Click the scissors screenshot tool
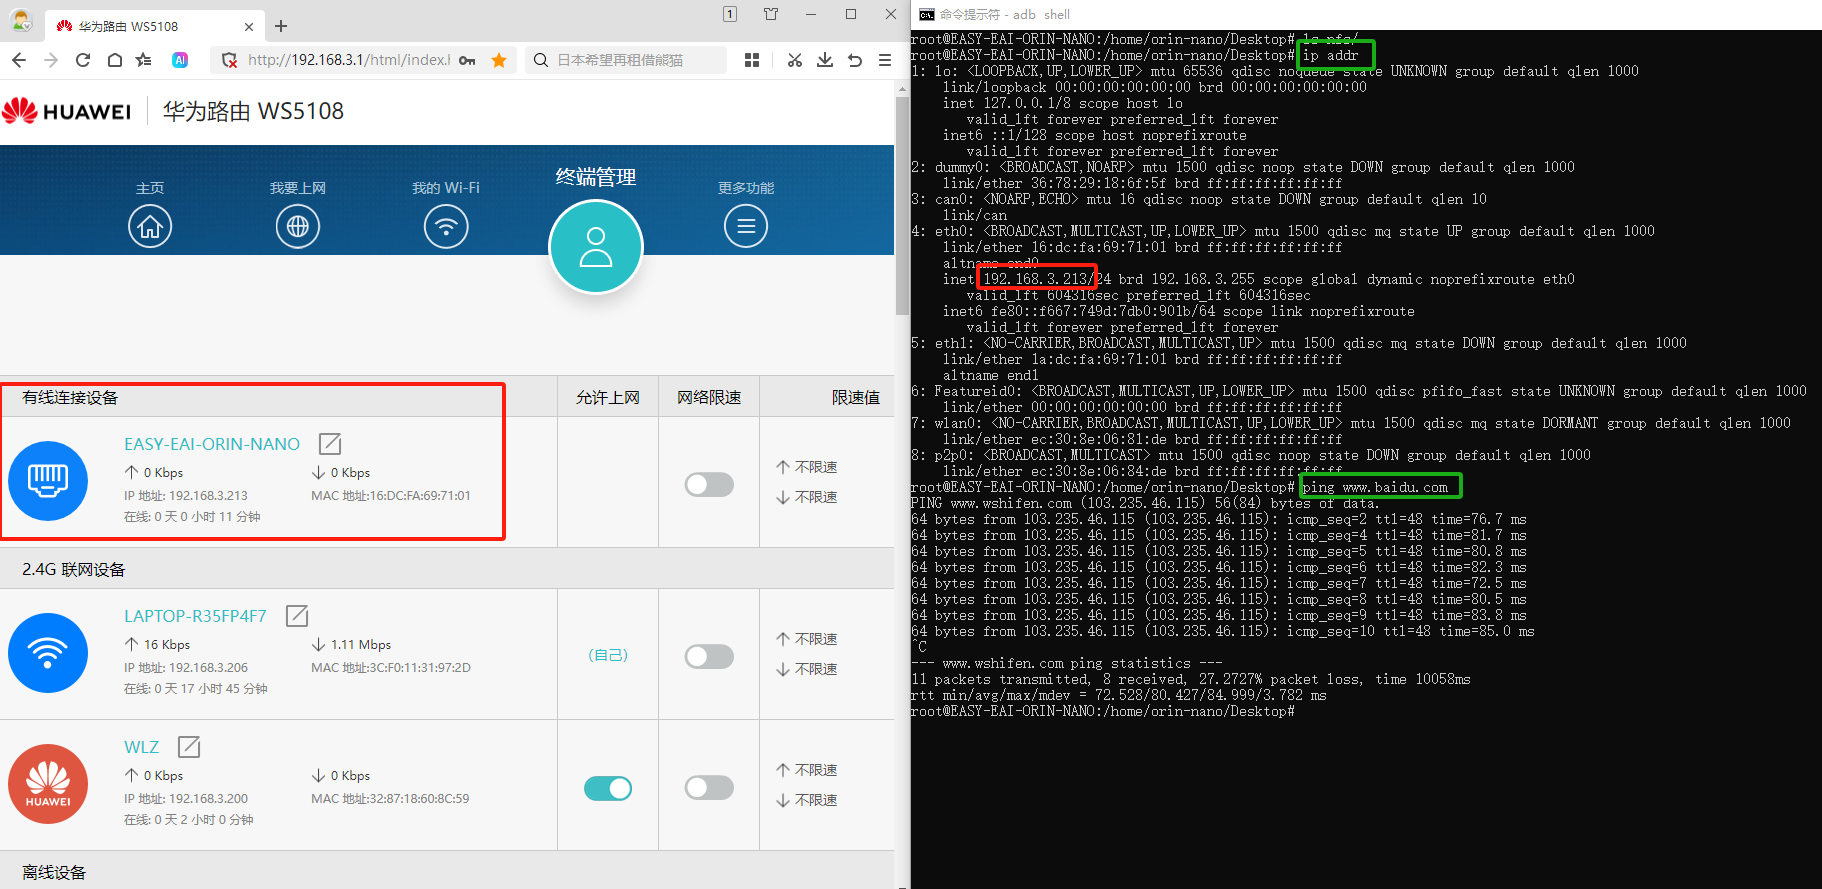The height and width of the screenshot is (889, 1822). (x=795, y=60)
